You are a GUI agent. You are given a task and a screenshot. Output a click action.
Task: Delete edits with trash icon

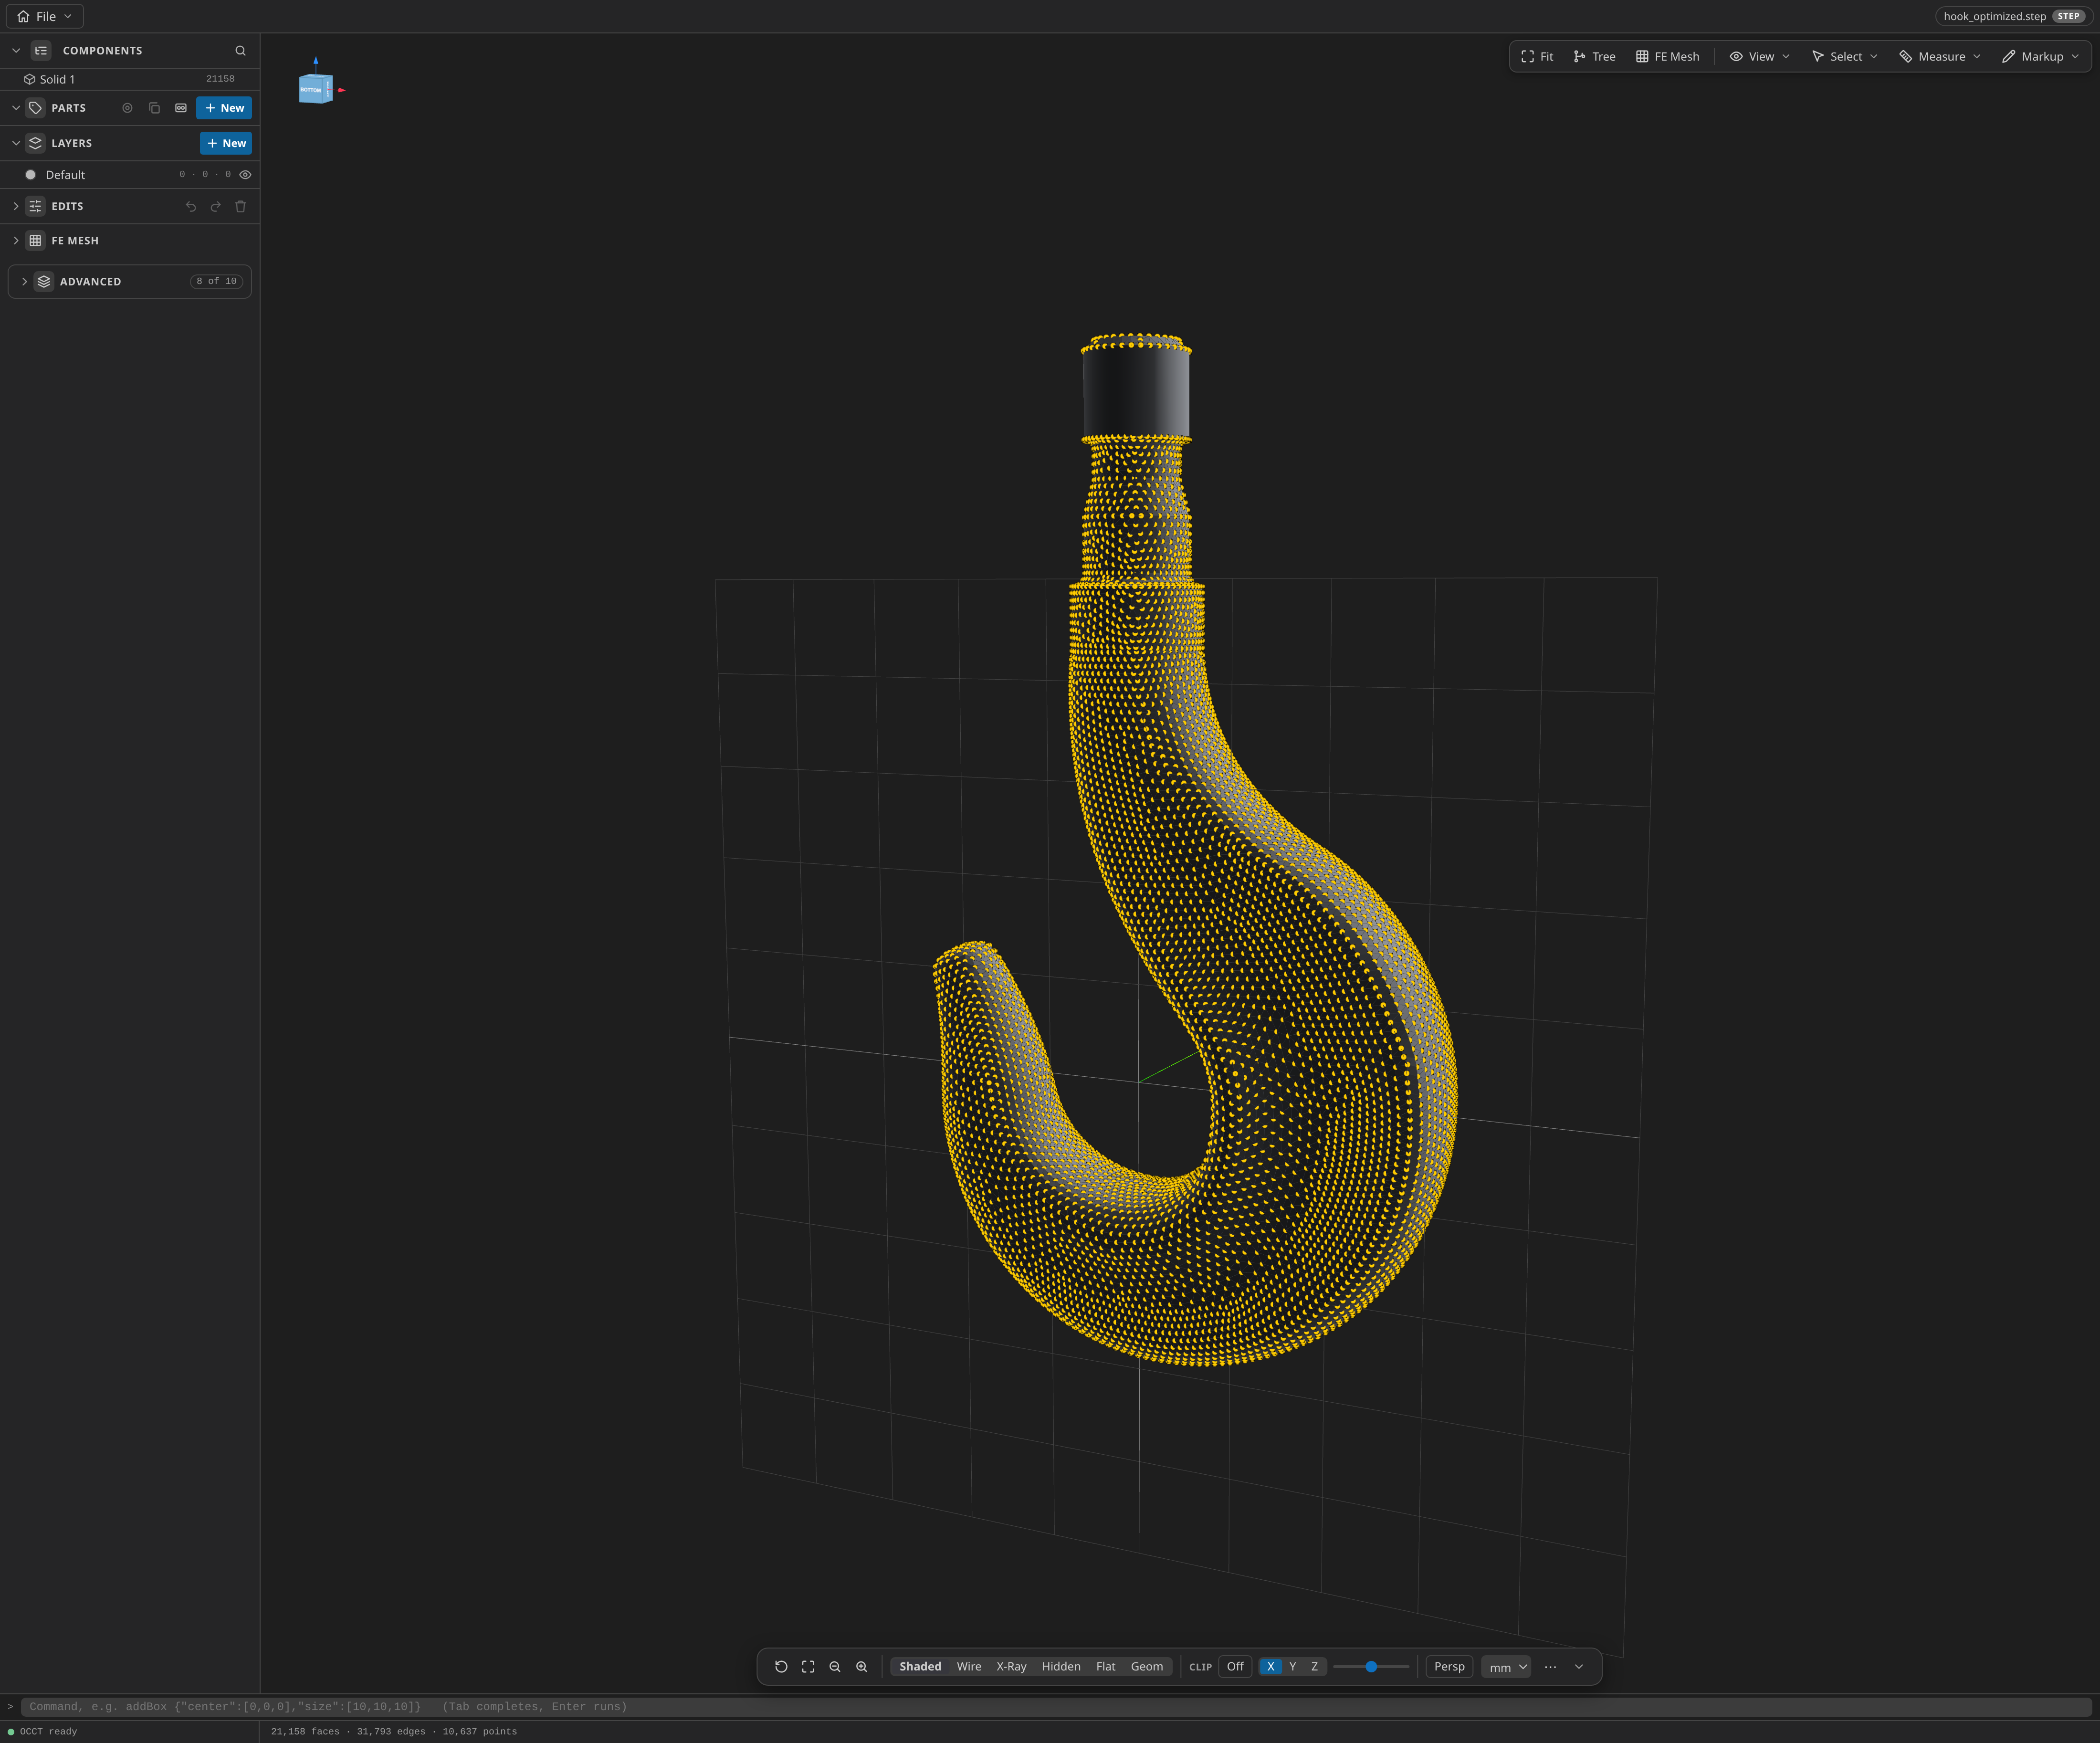tap(240, 206)
